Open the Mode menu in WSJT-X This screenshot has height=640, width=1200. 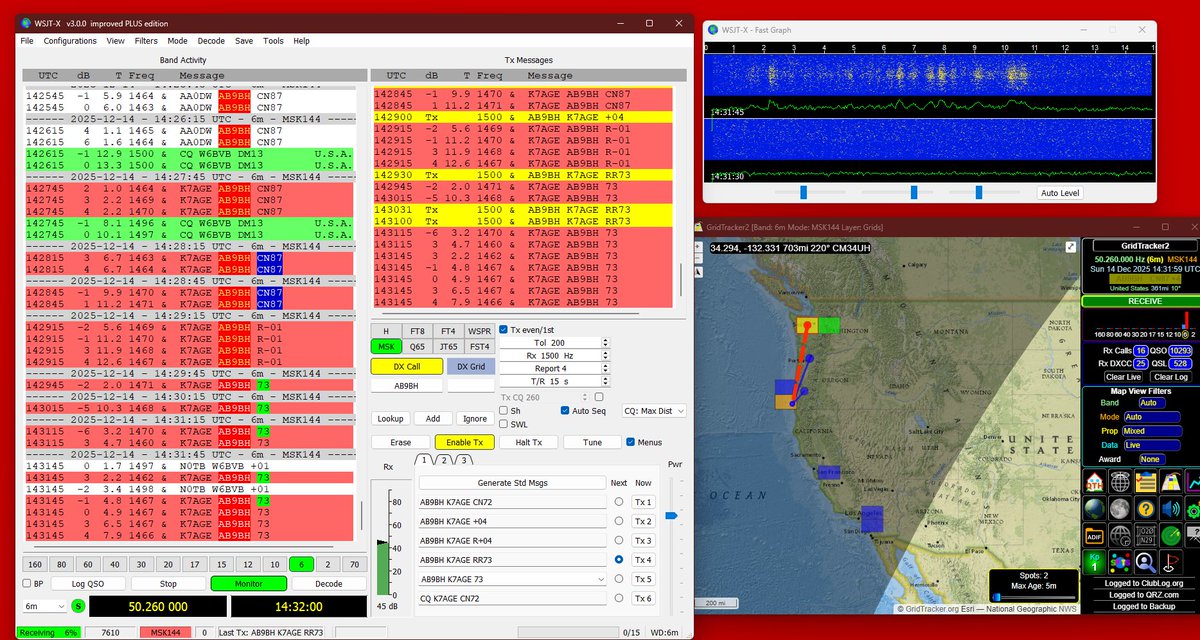(178, 41)
